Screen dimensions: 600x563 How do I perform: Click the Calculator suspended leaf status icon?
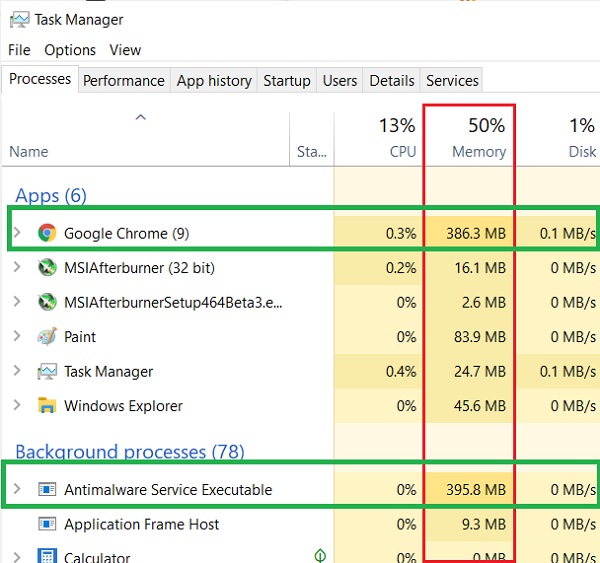(320, 555)
